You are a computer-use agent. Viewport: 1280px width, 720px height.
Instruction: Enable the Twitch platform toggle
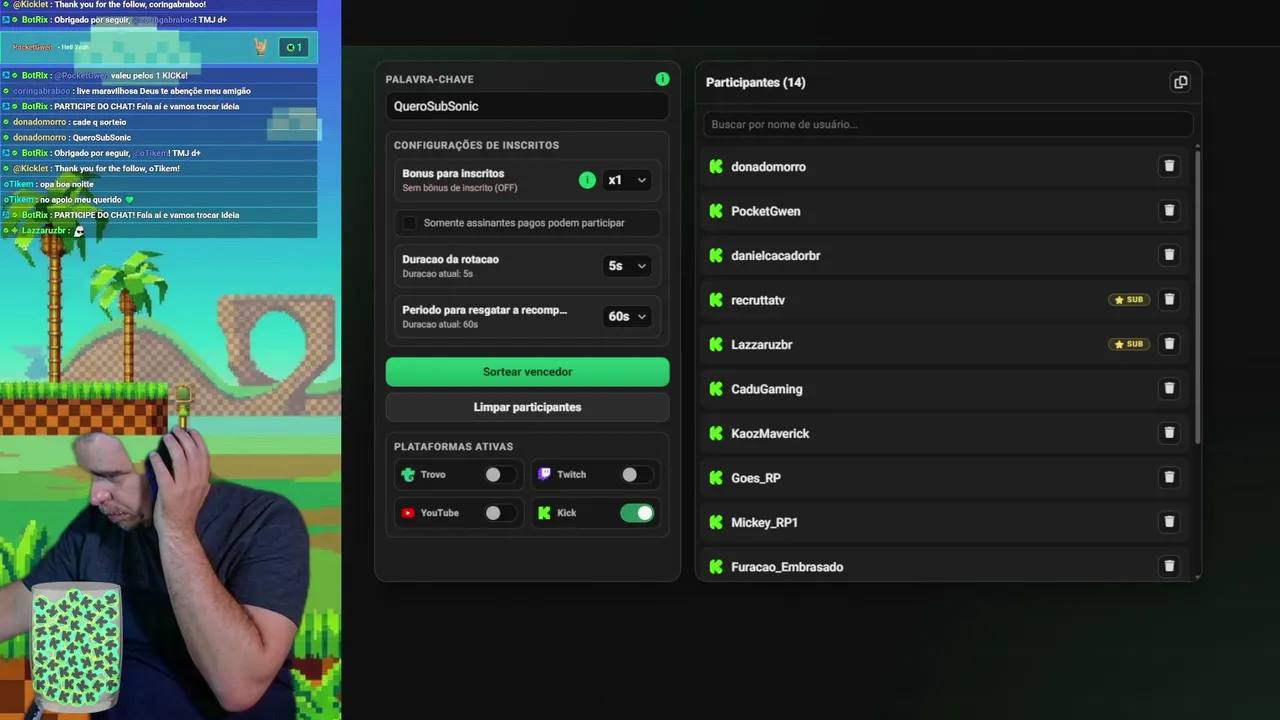[637, 475]
